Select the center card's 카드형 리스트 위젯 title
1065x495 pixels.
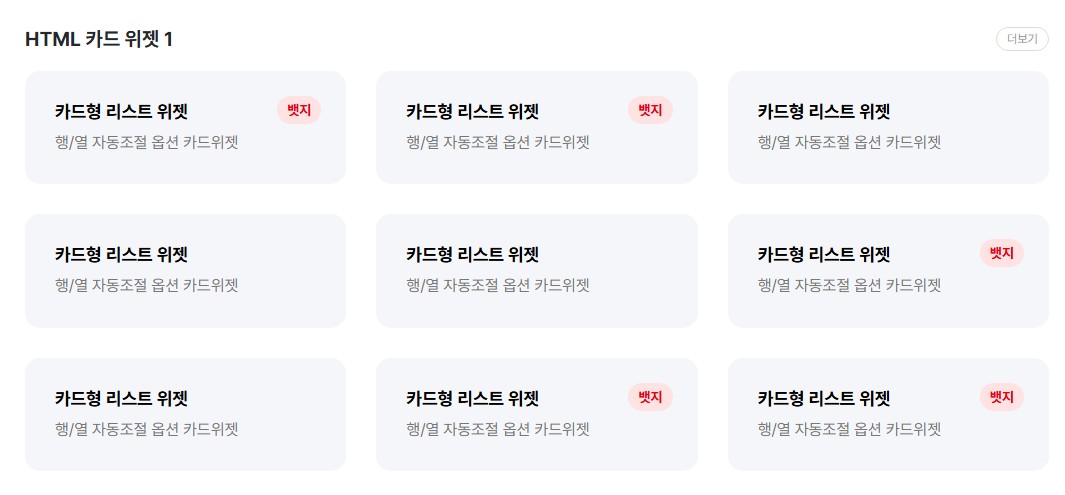[x=472, y=255]
